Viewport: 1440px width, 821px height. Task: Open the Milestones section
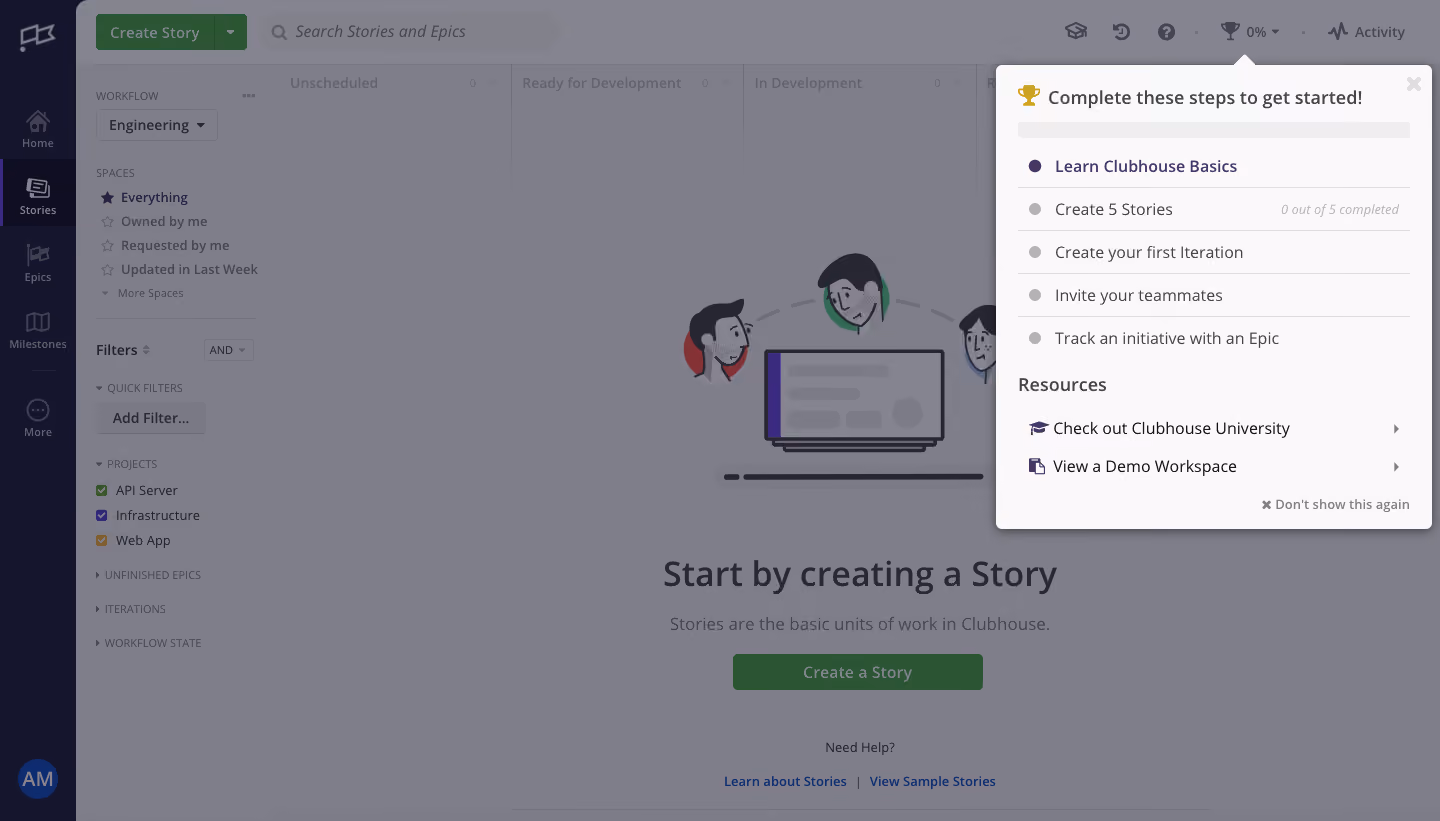tap(38, 330)
